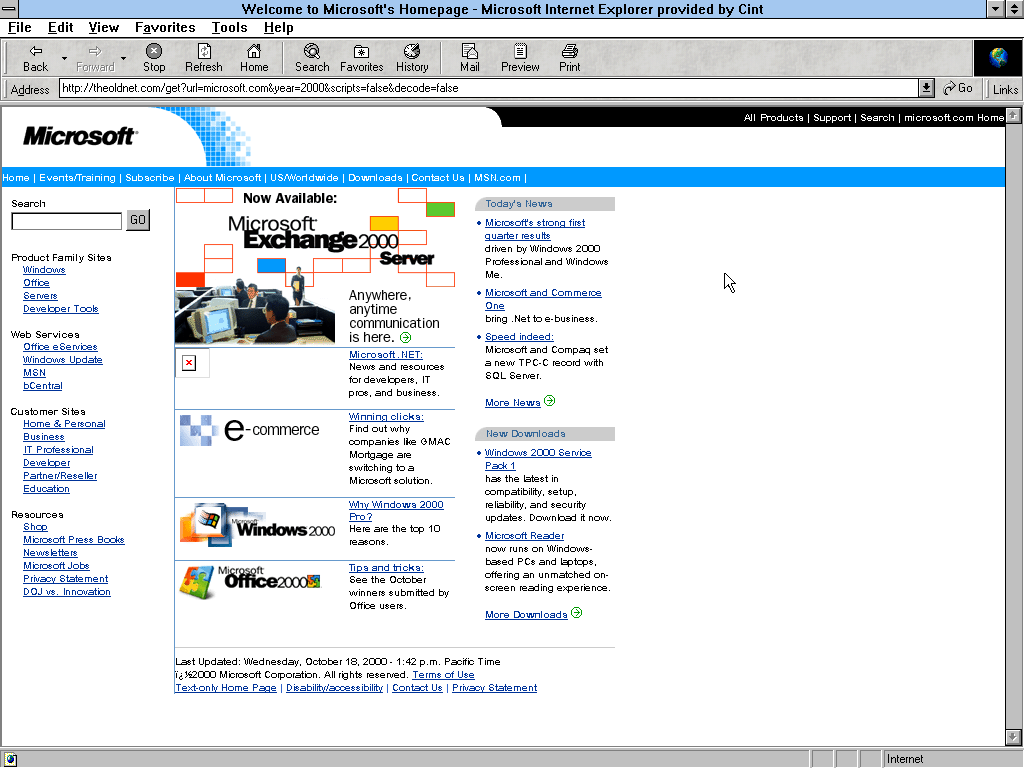Click the scrollbar up arrow
This screenshot has width=1024, height=768.
coord(1013,116)
